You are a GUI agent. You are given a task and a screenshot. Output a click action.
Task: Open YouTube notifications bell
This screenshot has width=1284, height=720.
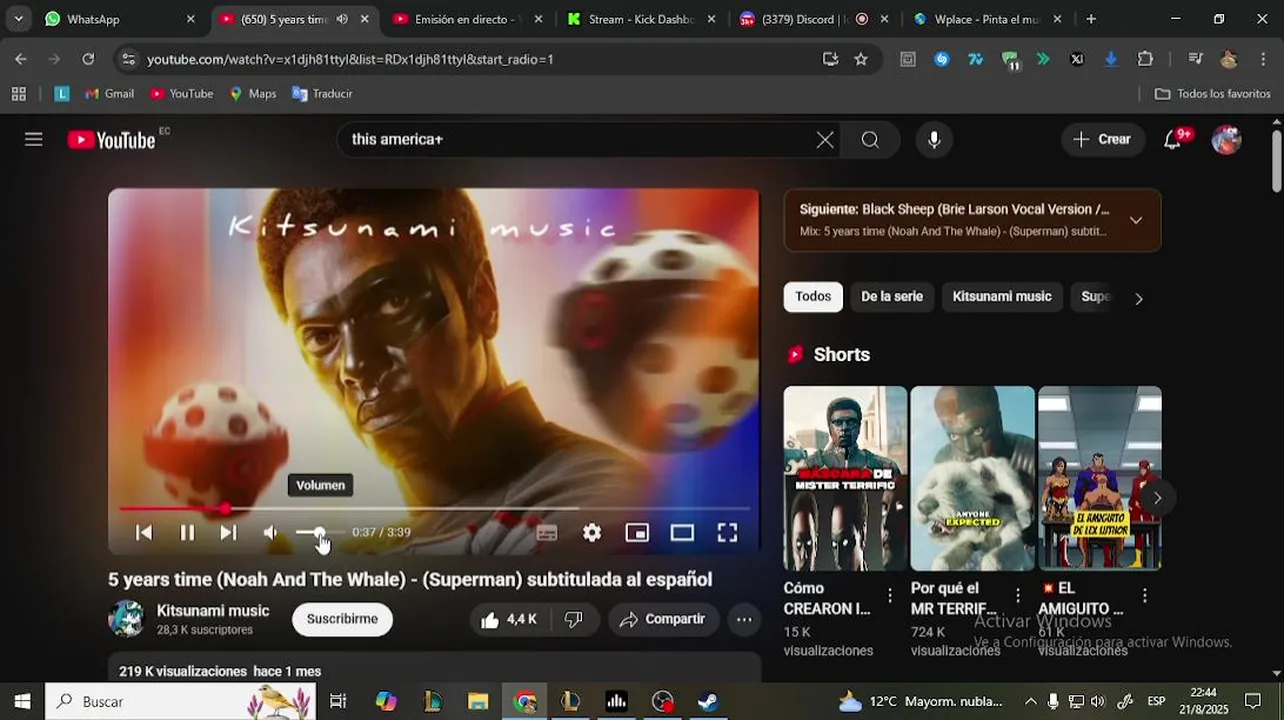1173,140
